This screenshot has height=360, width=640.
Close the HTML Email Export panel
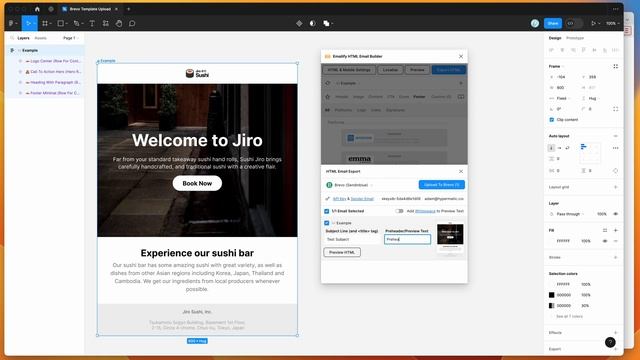[x=461, y=171]
